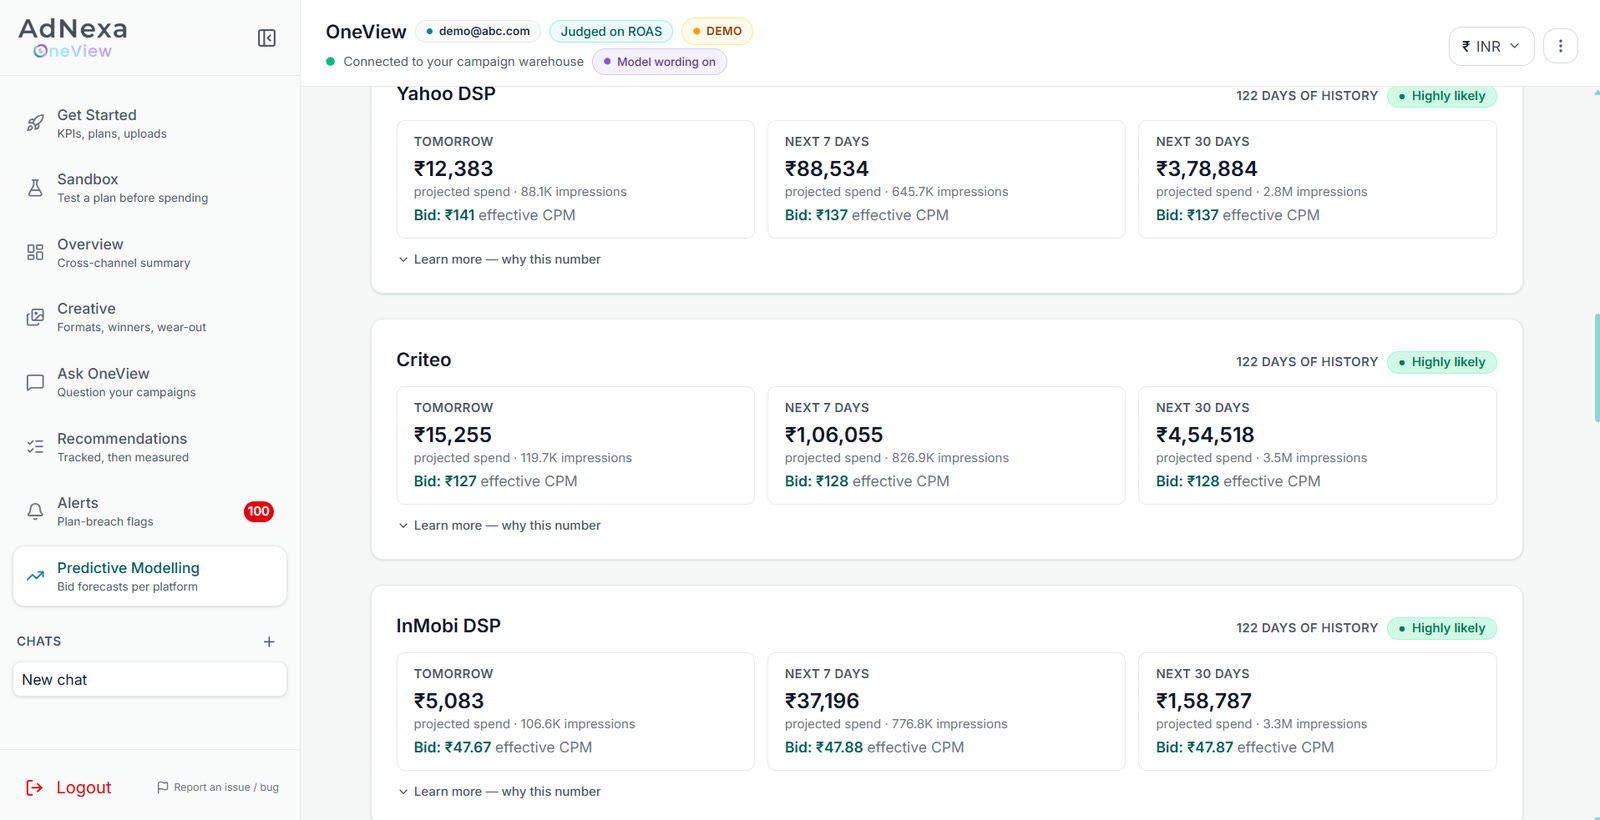Click Bid: ₹141 effective CPM text

[495, 215]
